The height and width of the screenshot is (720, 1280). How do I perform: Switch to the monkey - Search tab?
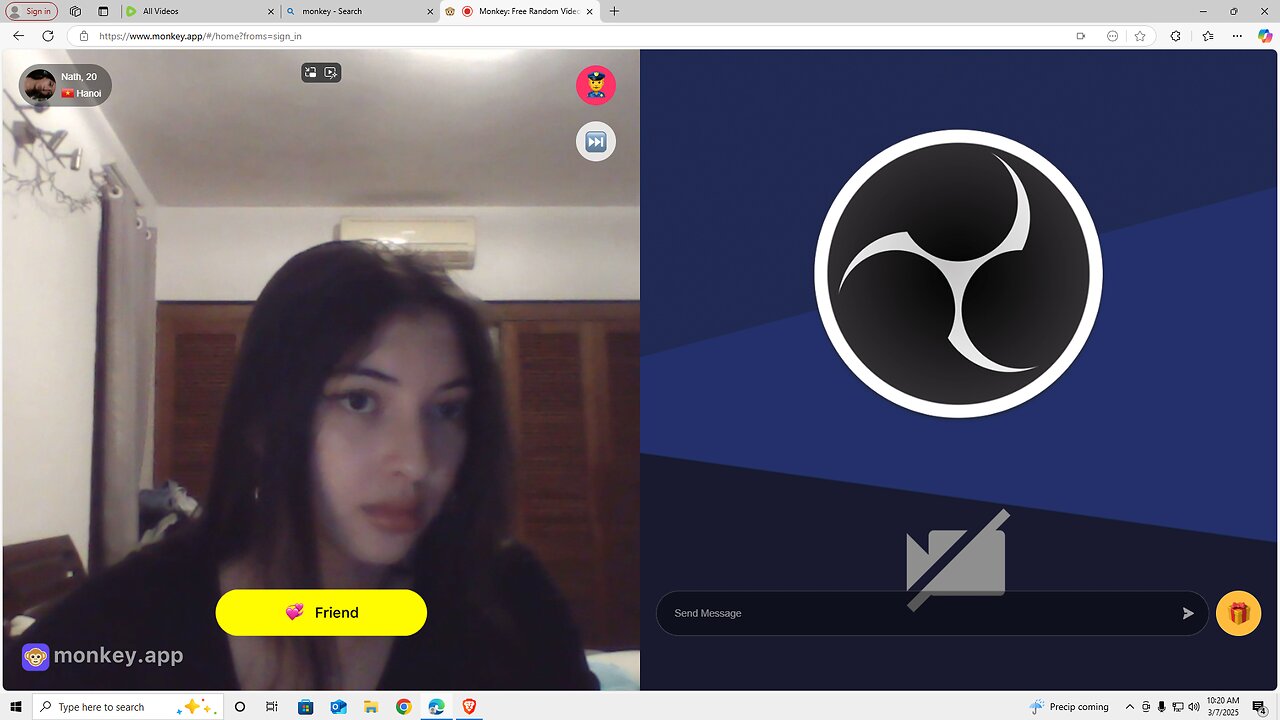pyautogui.click(x=358, y=11)
